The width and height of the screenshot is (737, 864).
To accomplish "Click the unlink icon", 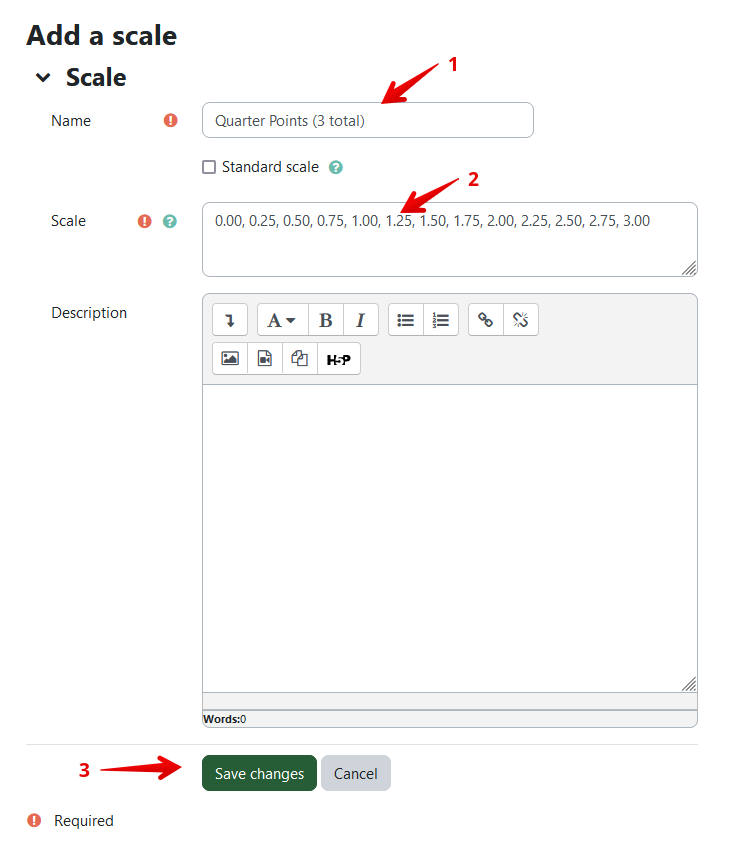I will coord(521,320).
